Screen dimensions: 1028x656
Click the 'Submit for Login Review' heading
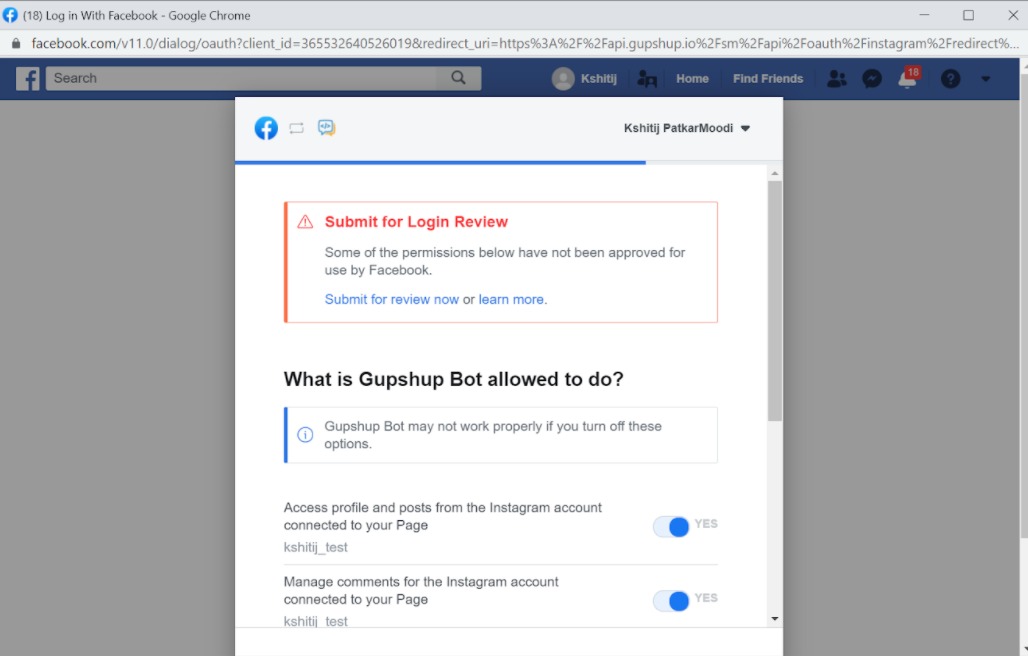[x=416, y=222]
